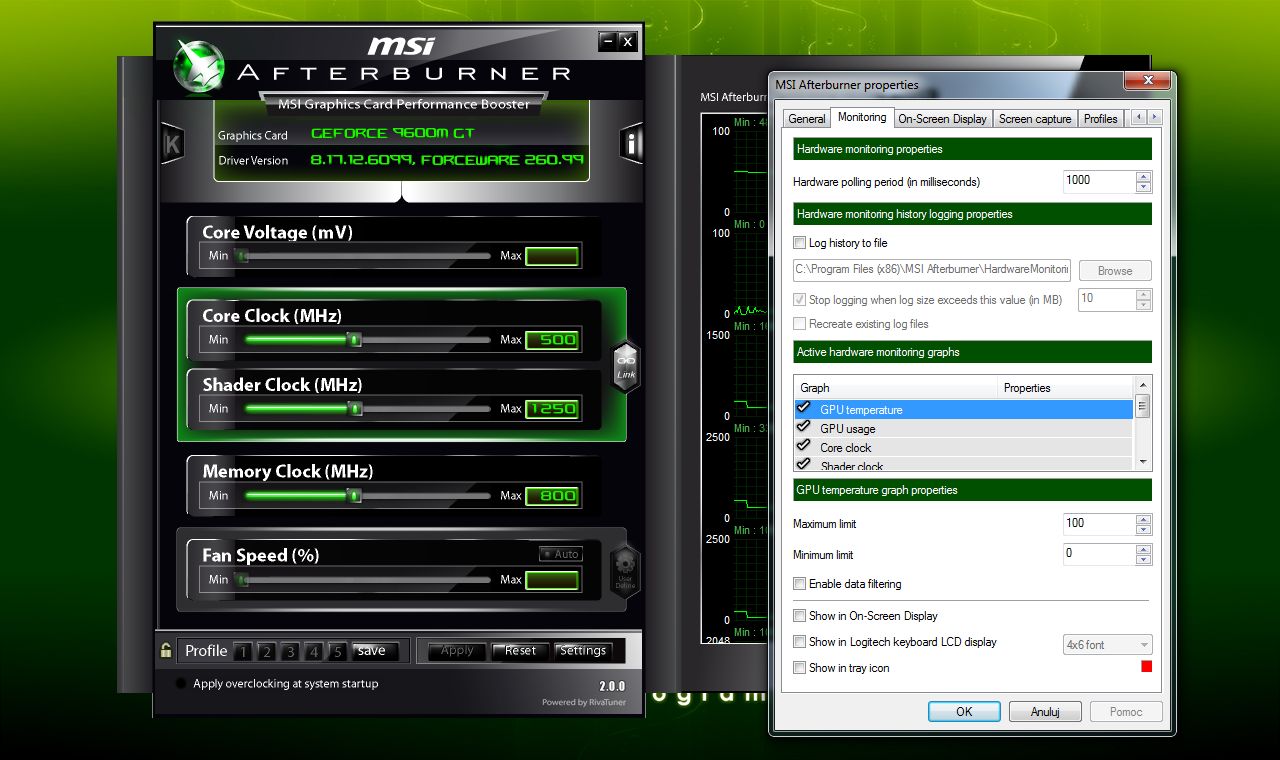Image resolution: width=1280 pixels, height=760 pixels.
Task: Click the Core Clock 500 value box
Action: coord(552,340)
